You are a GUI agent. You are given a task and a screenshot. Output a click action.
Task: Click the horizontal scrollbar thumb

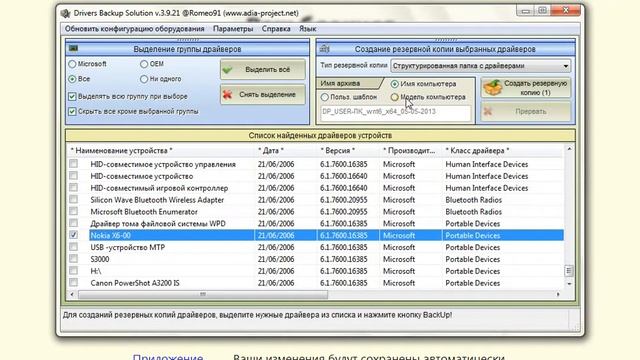(x=203, y=294)
